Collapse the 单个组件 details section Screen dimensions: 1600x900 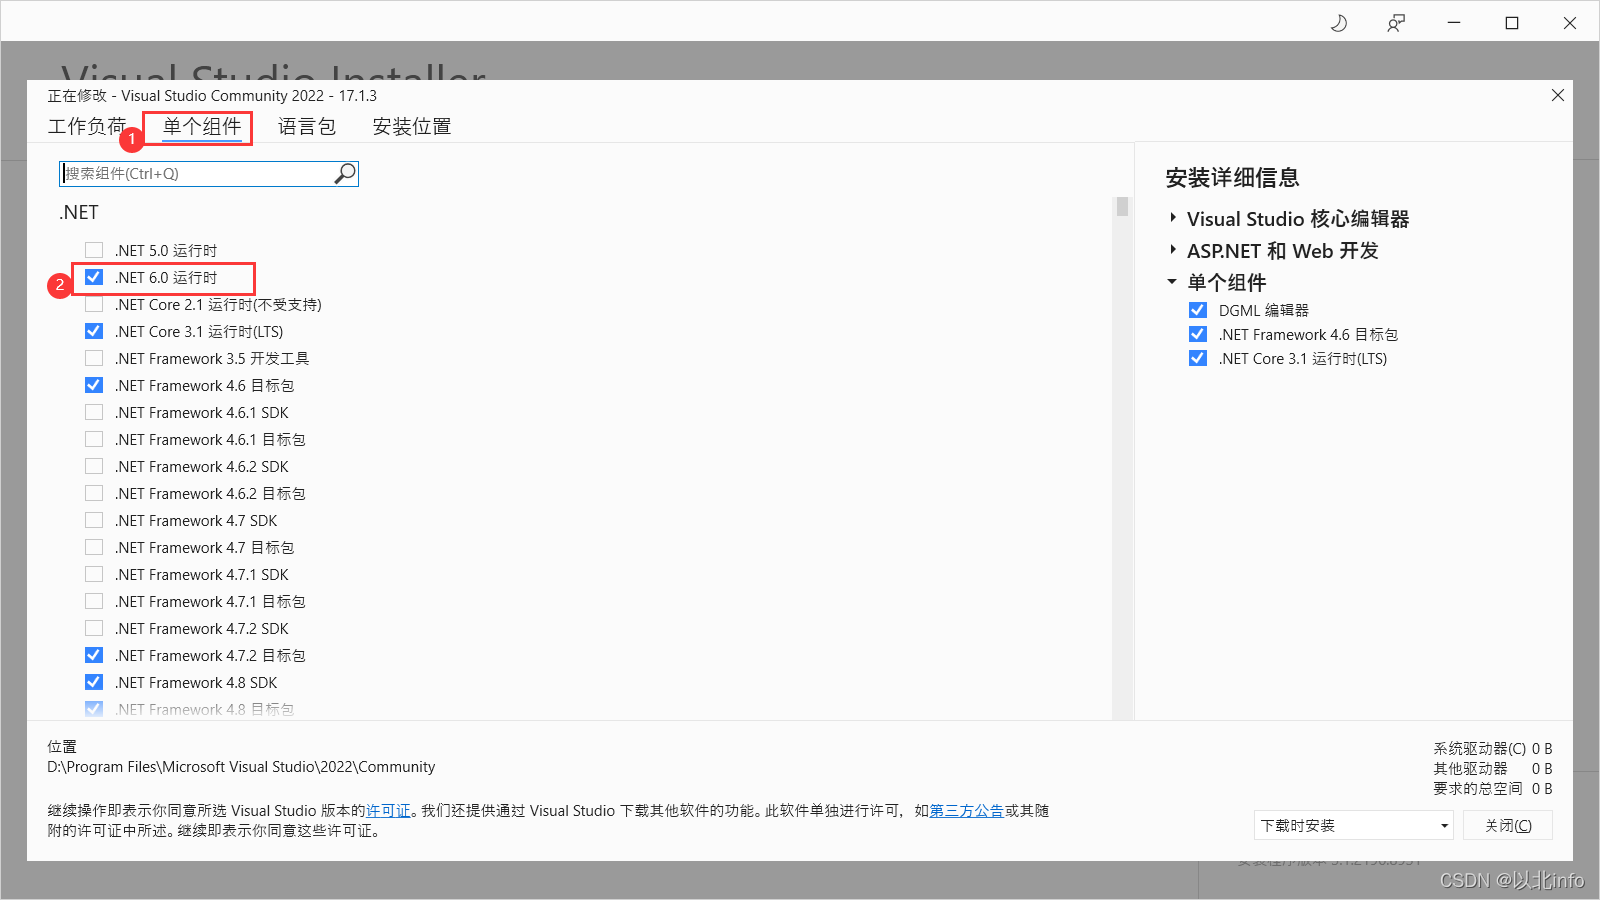click(1172, 282)
